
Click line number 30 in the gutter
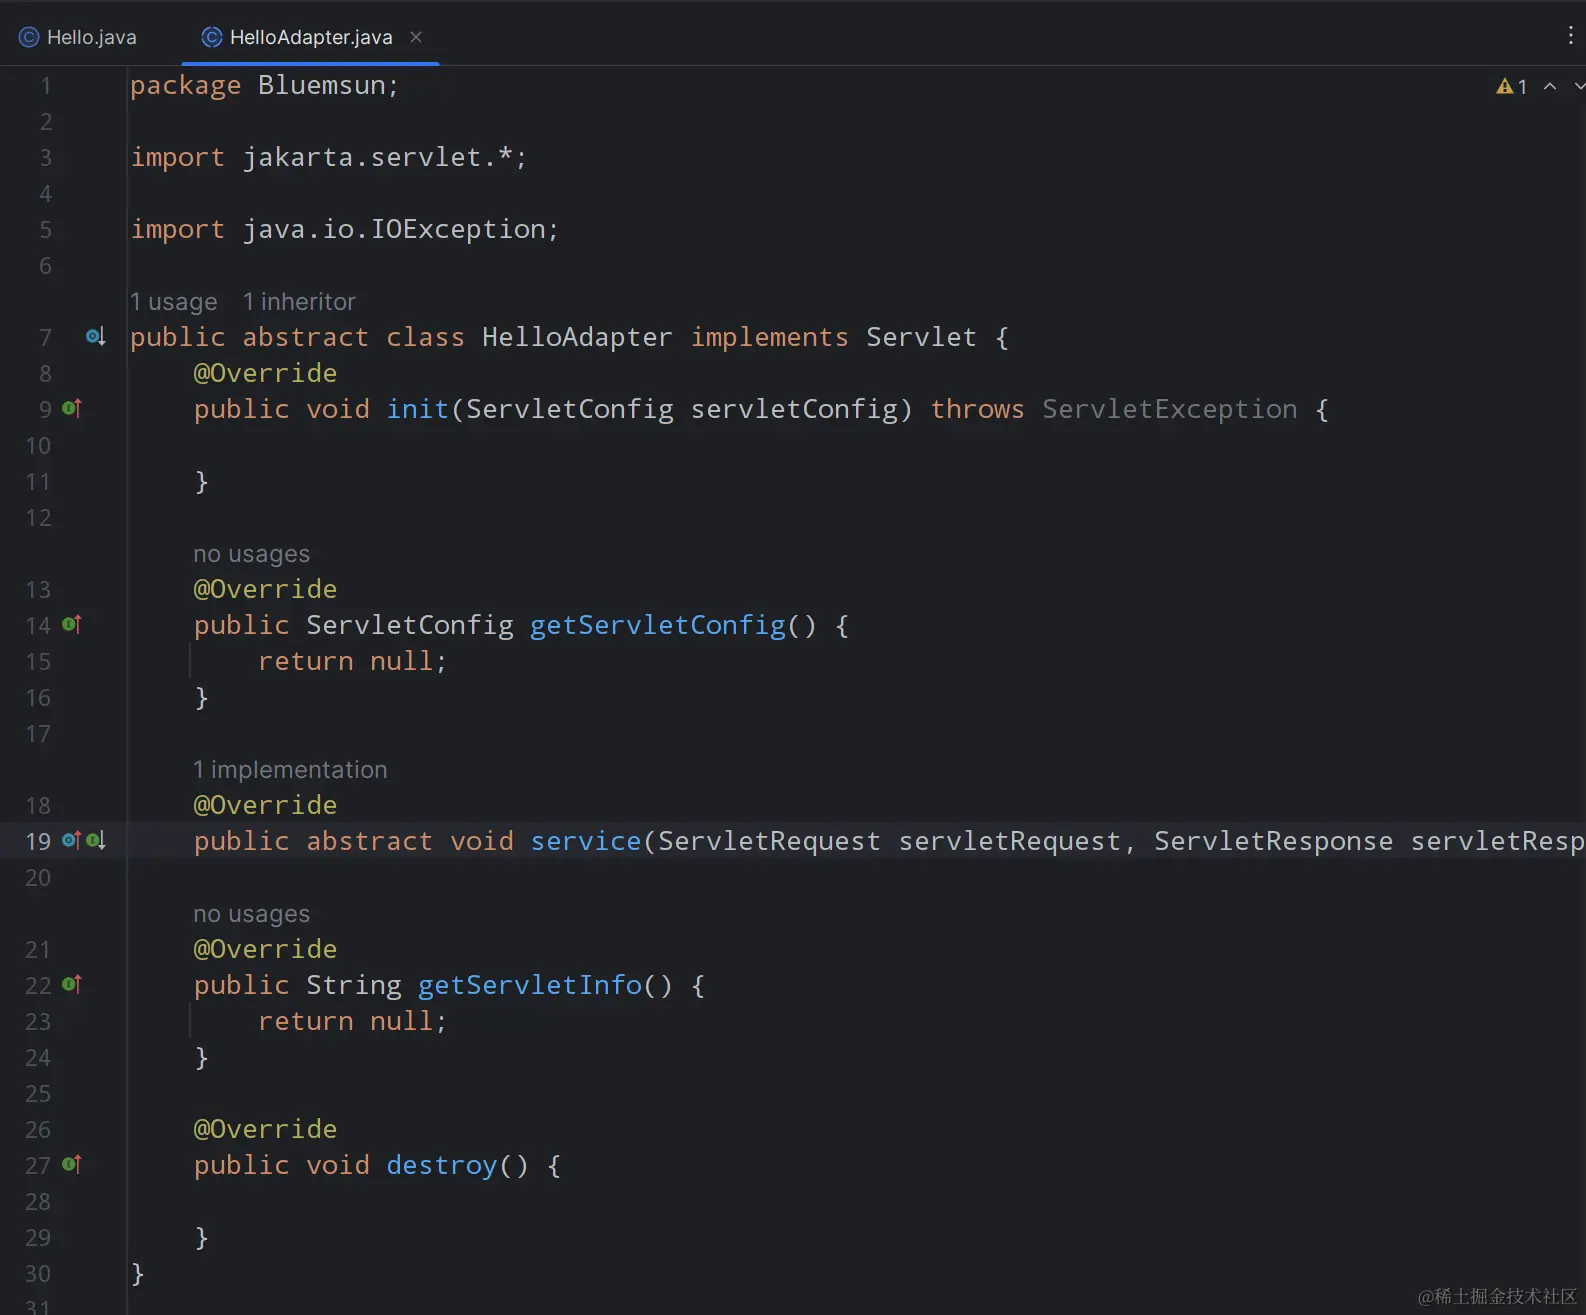tap(38, 1273)
